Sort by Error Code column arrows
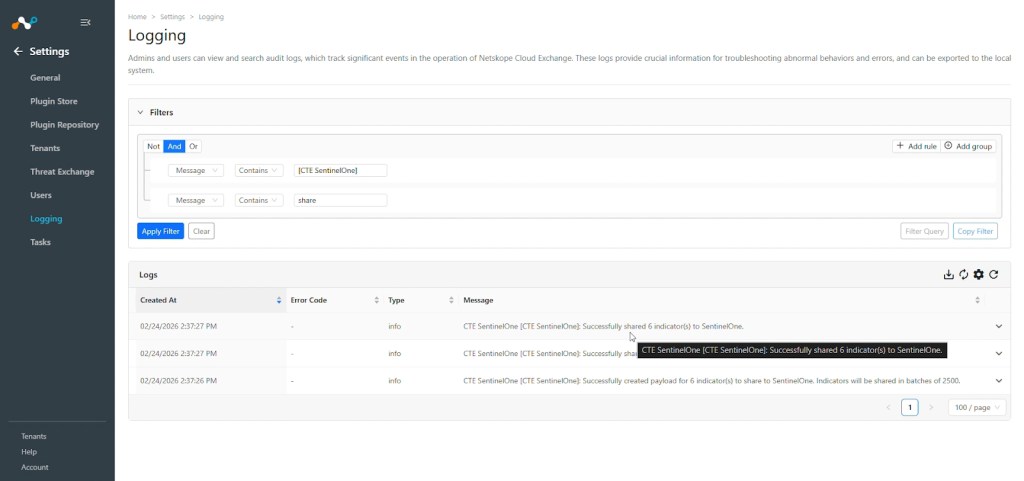 click(x=376, y=300)
